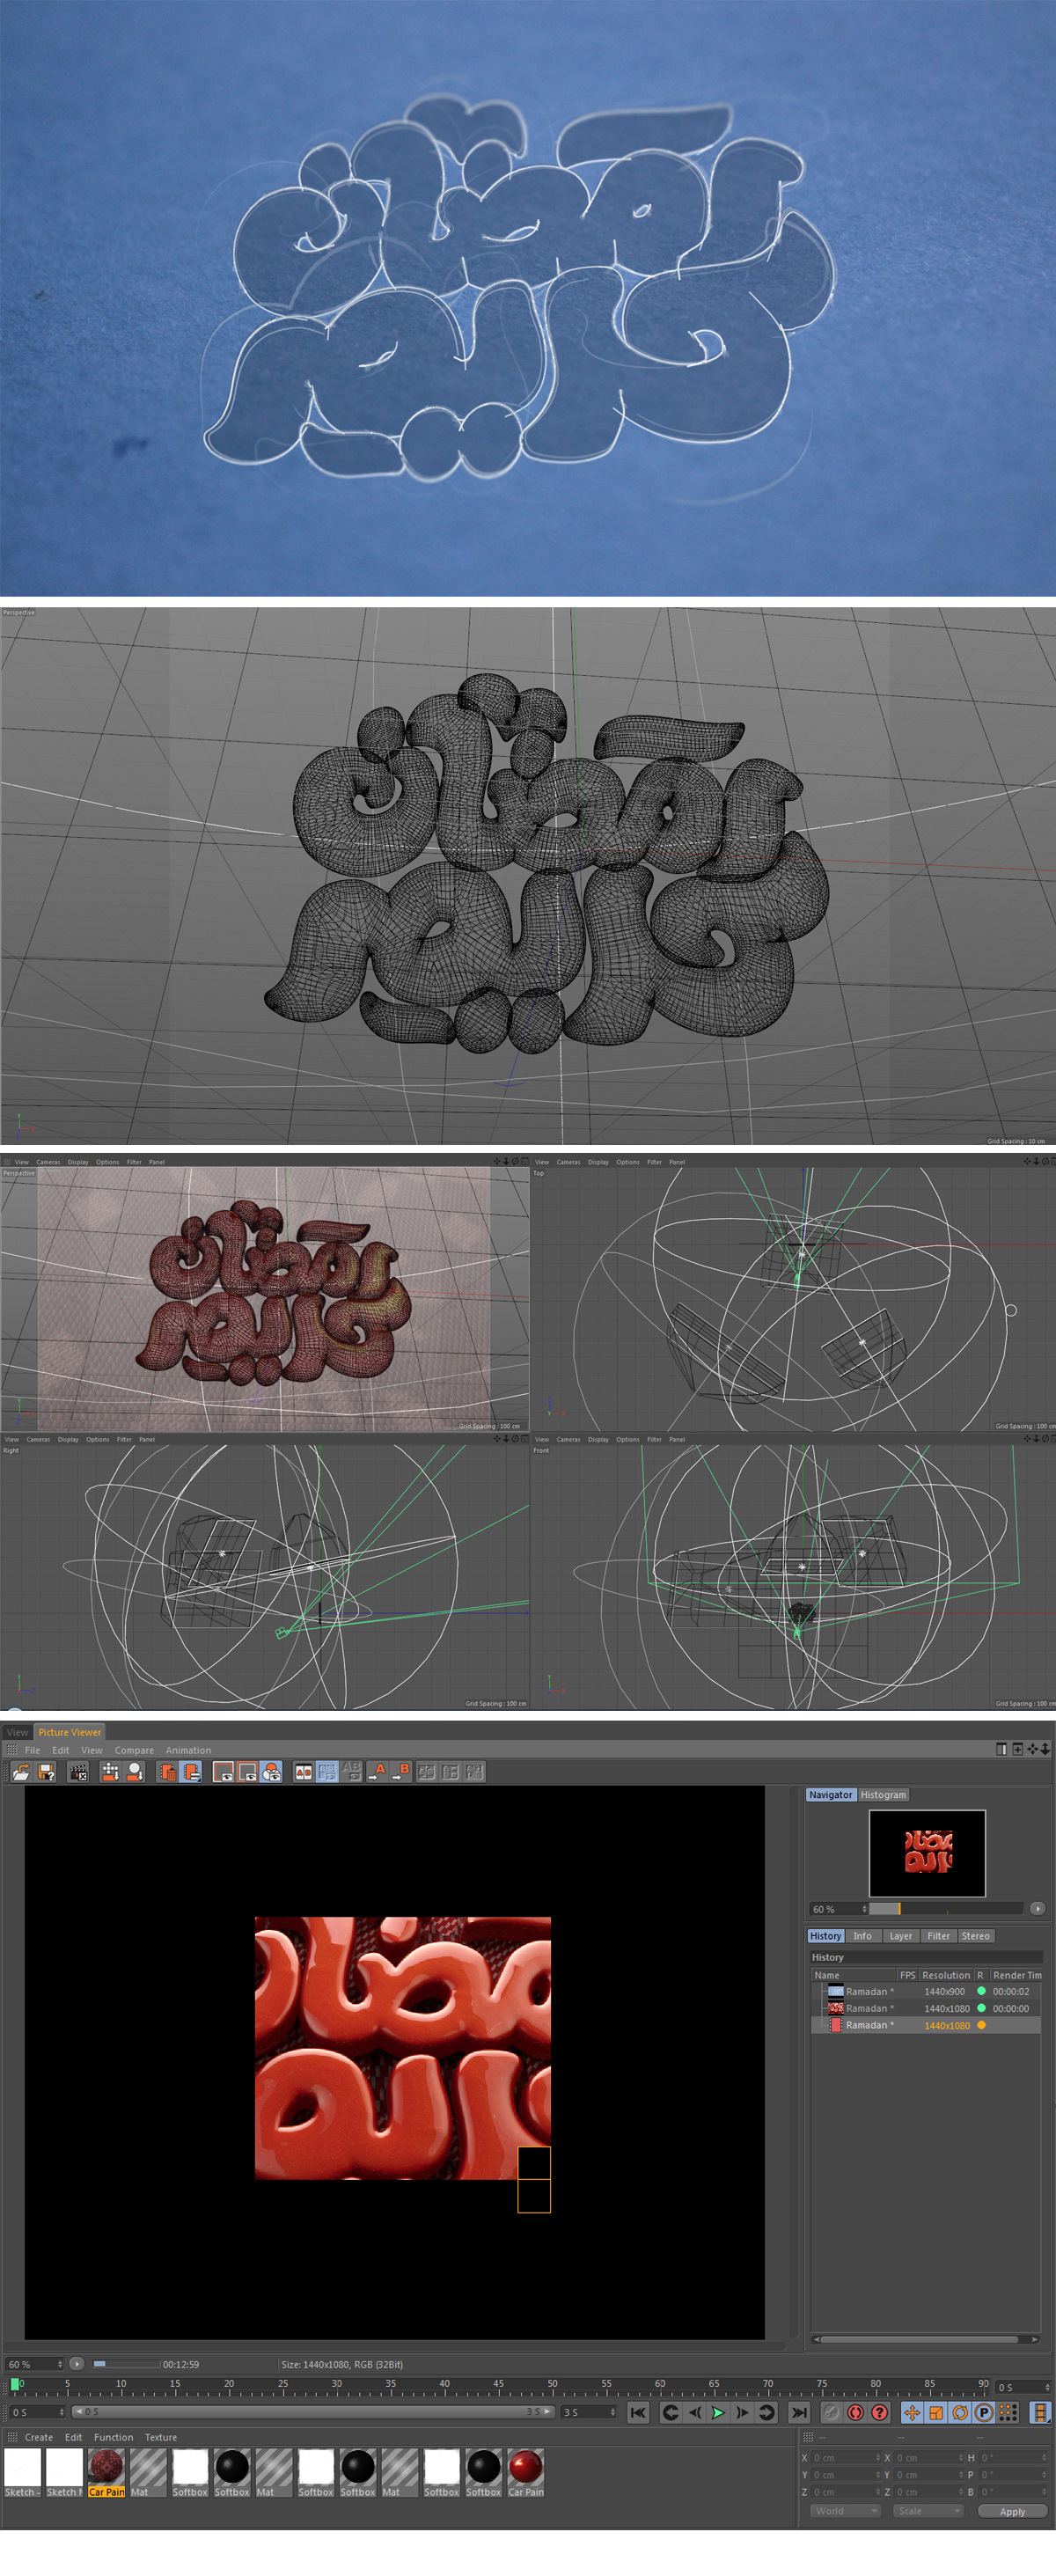Viewport: 1056px width, 2576px height.
Task: Toggle the Position keyframe cross icon
Action: coord(912,2413)
